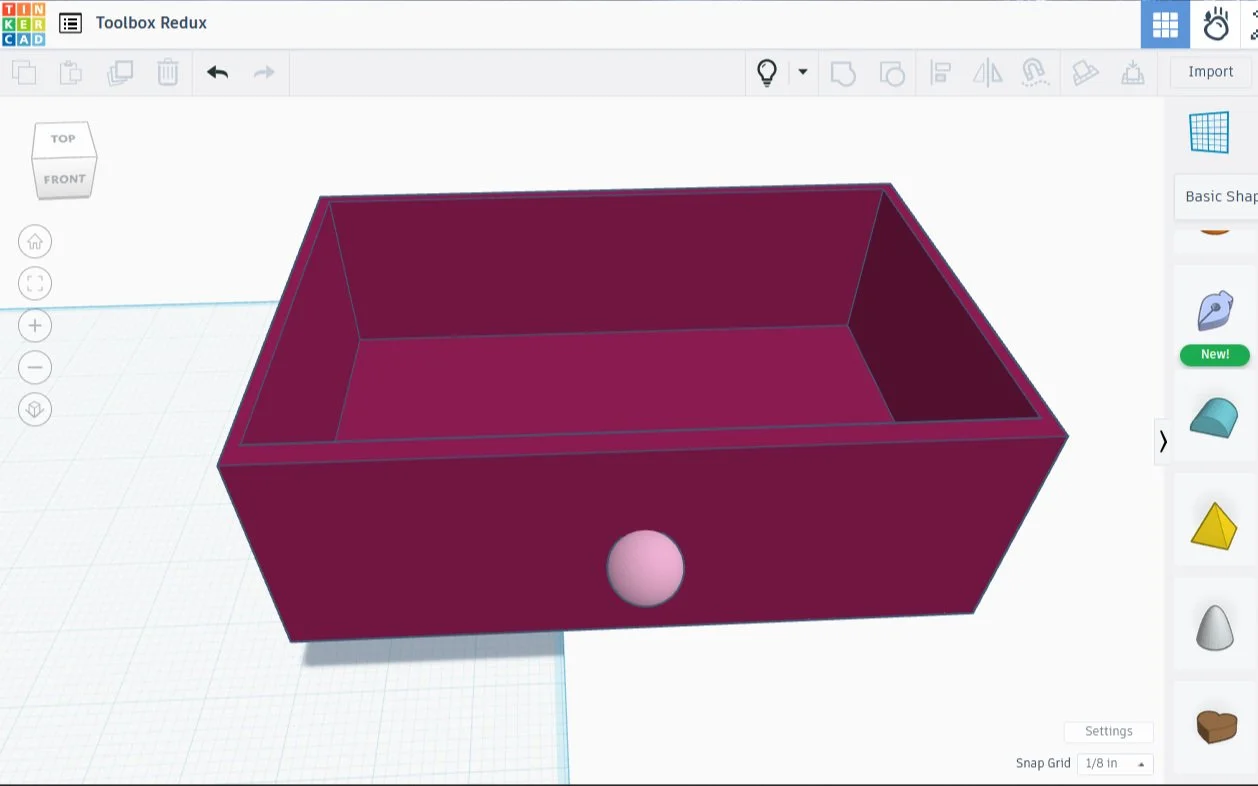Image resolution: width=1258 pixels, height=786 pixels.
Task: Select the pink sphere knob
Action: [645, 568]
